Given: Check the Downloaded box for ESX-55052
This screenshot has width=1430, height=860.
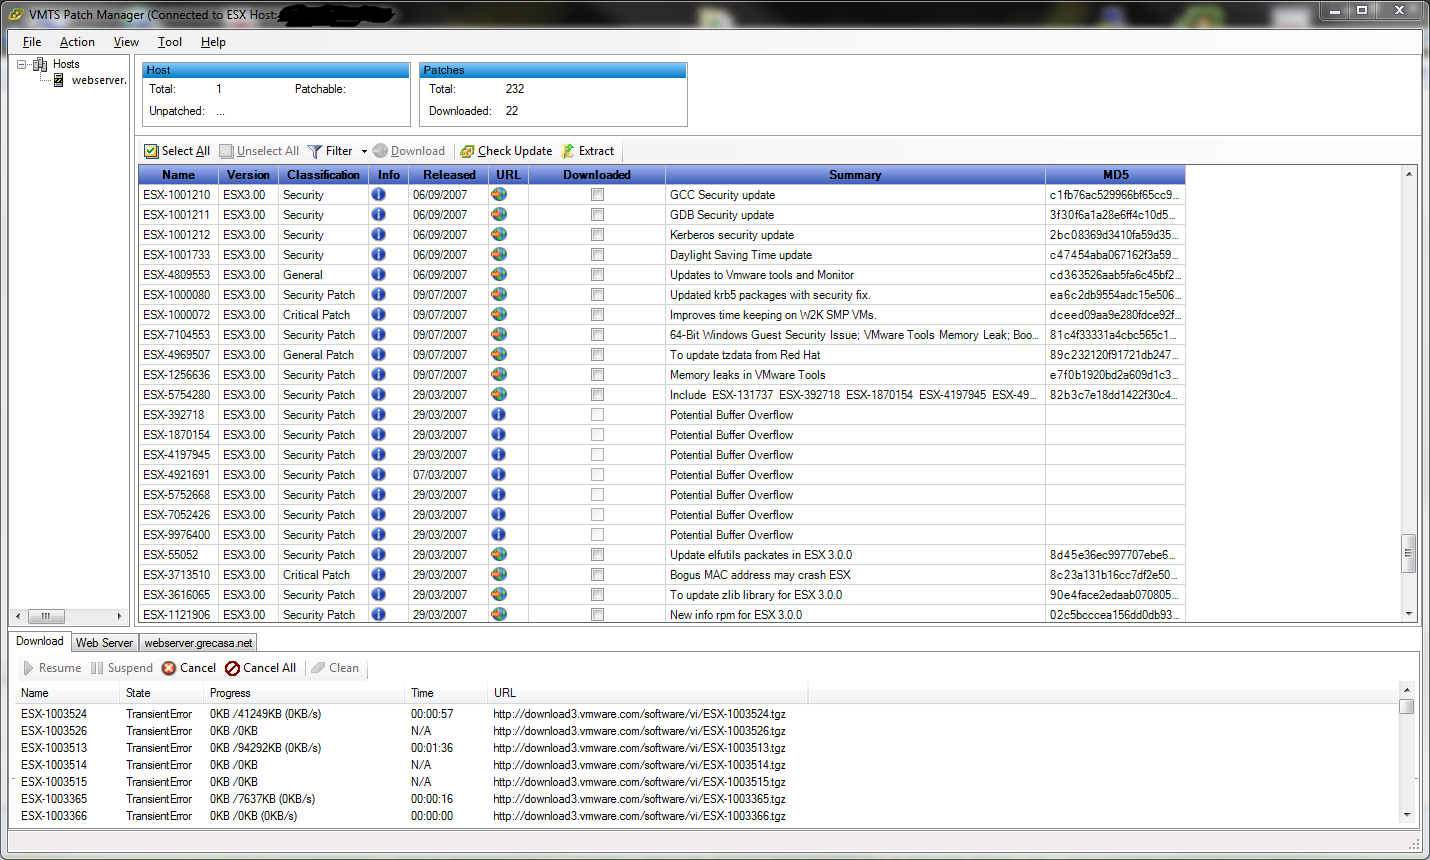Looking at the screenshot, I should (x=597, y=555).
